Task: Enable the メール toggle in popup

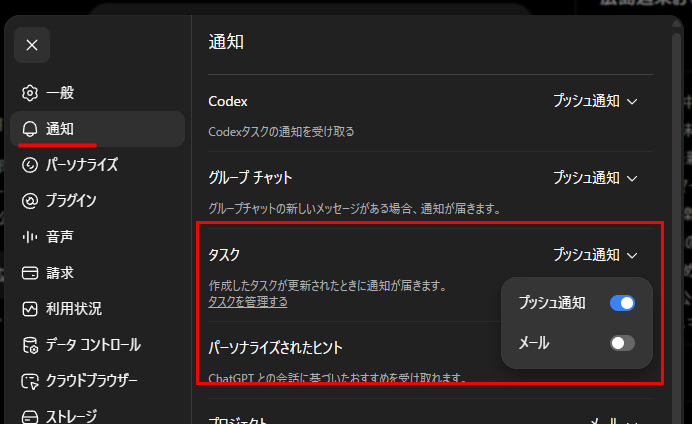Action: point(622,343)
